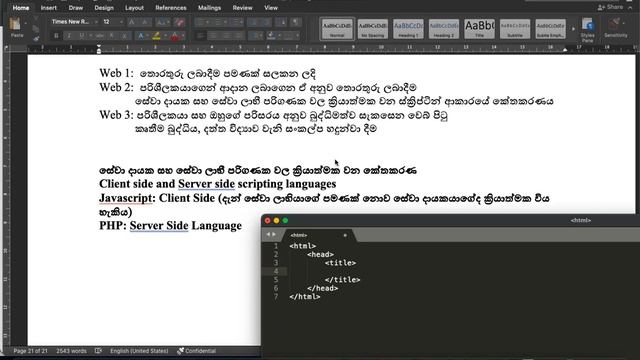Align paragraph text left
The height and width of the screenshot is (360, 640).
coord(200,36)
